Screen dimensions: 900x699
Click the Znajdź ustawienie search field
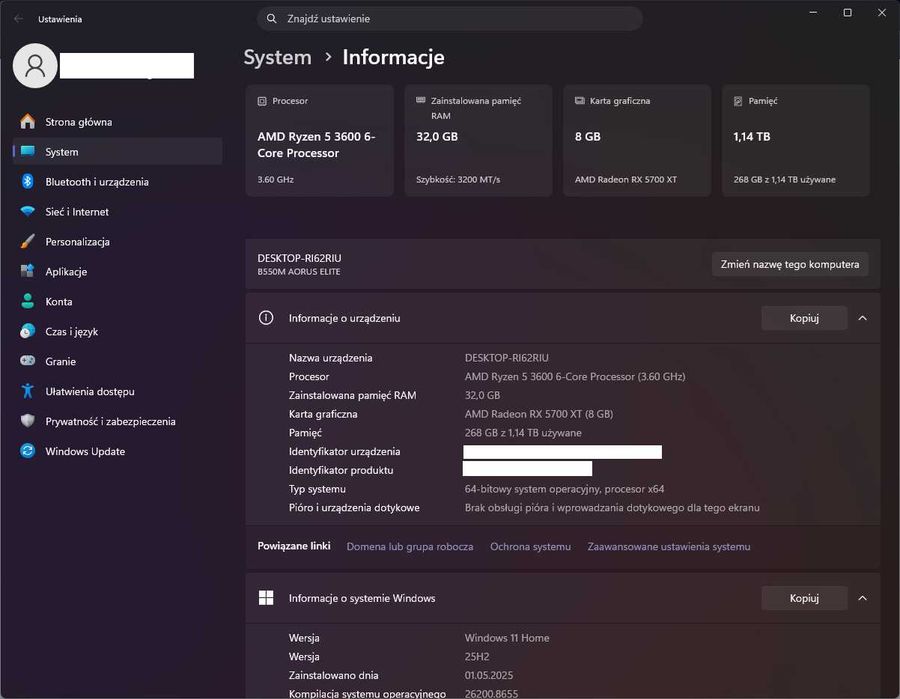449,18
